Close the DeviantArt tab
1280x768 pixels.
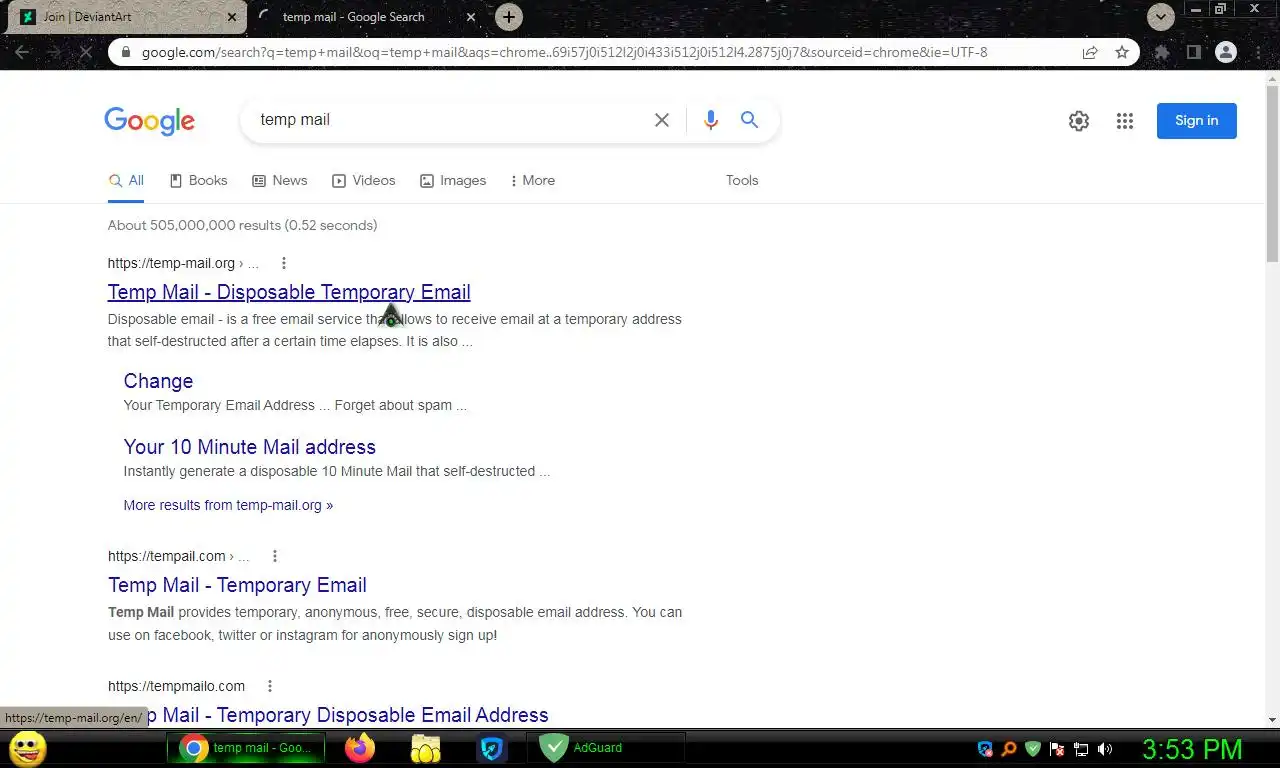(232, 17)
